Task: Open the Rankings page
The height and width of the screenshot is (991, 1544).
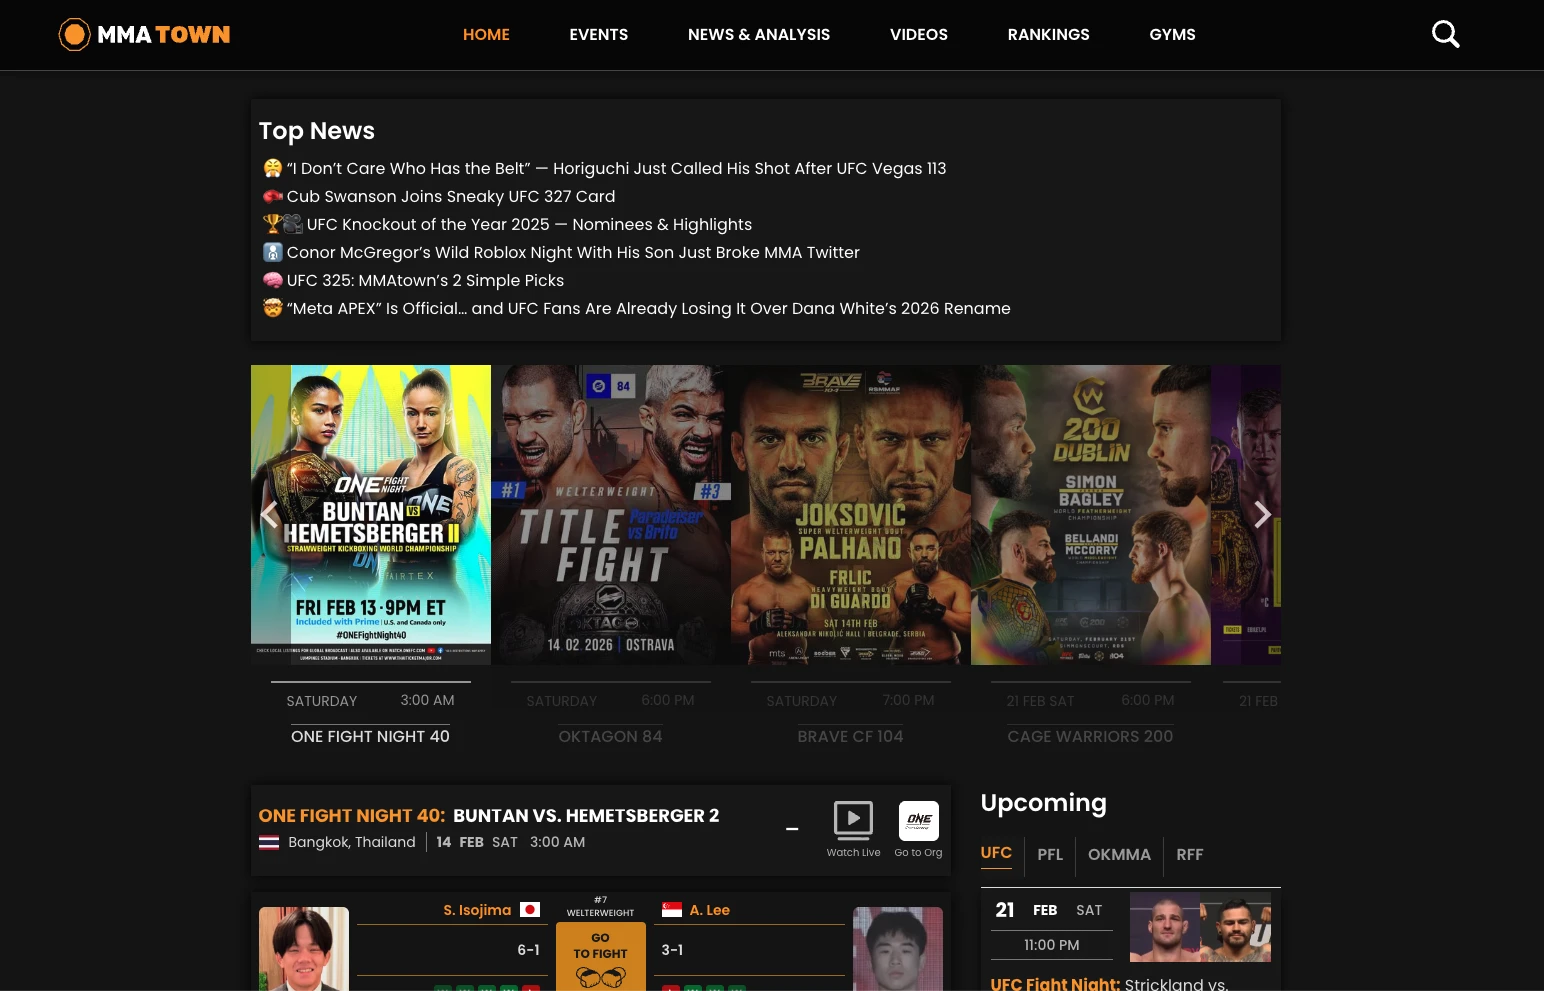Action: click(1049, 34)
